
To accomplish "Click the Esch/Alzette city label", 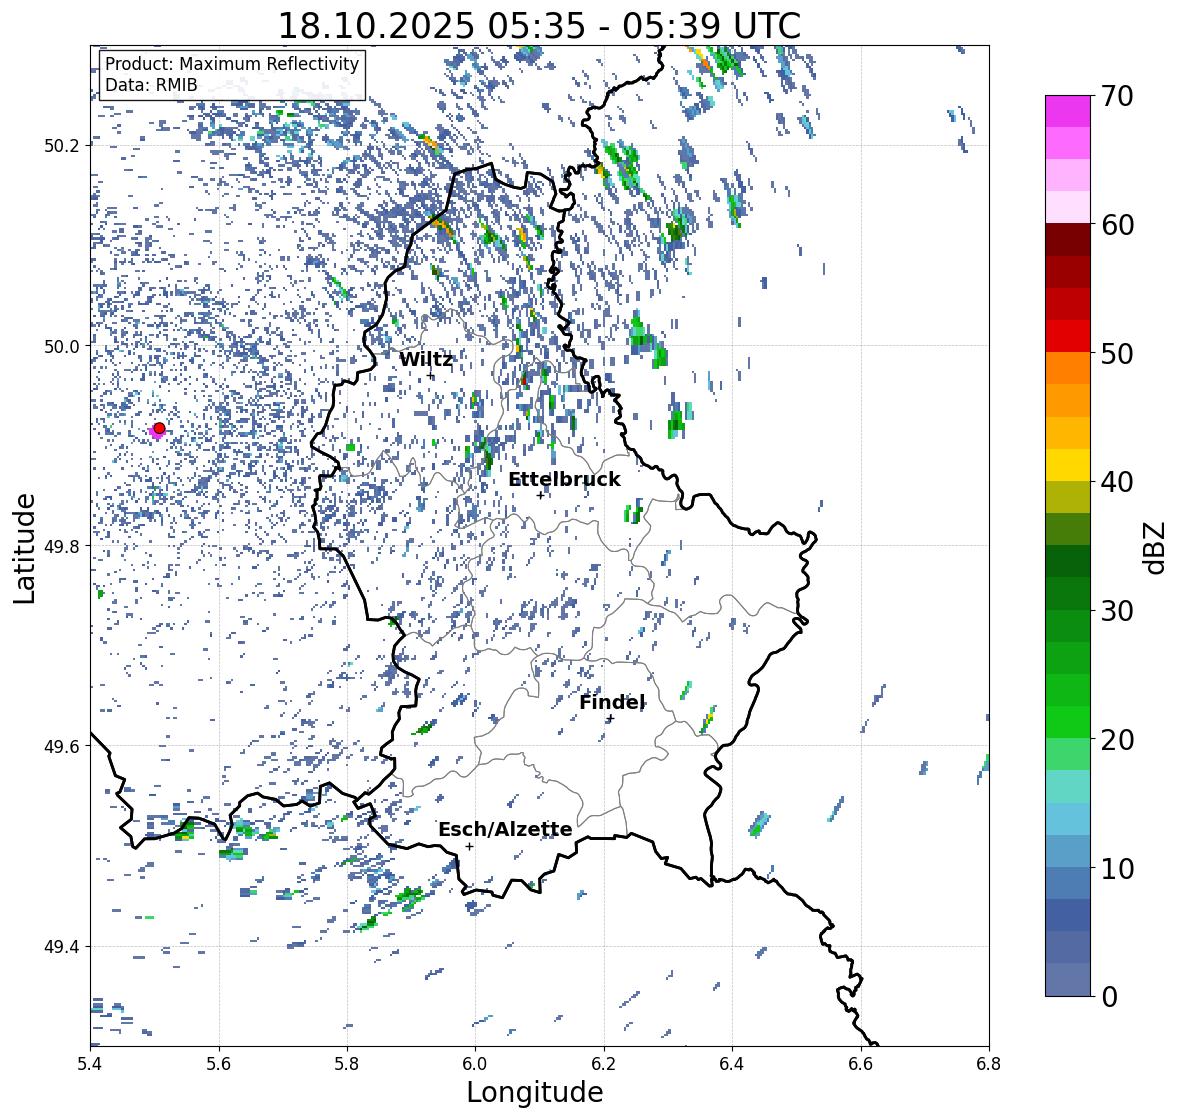I will pos(505,830).
